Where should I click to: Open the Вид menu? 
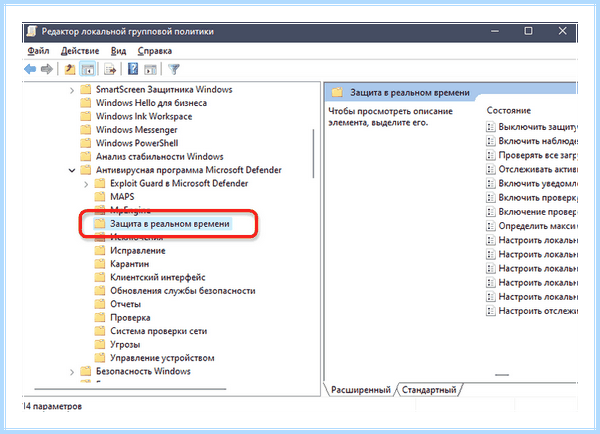(x=118, y=51)
